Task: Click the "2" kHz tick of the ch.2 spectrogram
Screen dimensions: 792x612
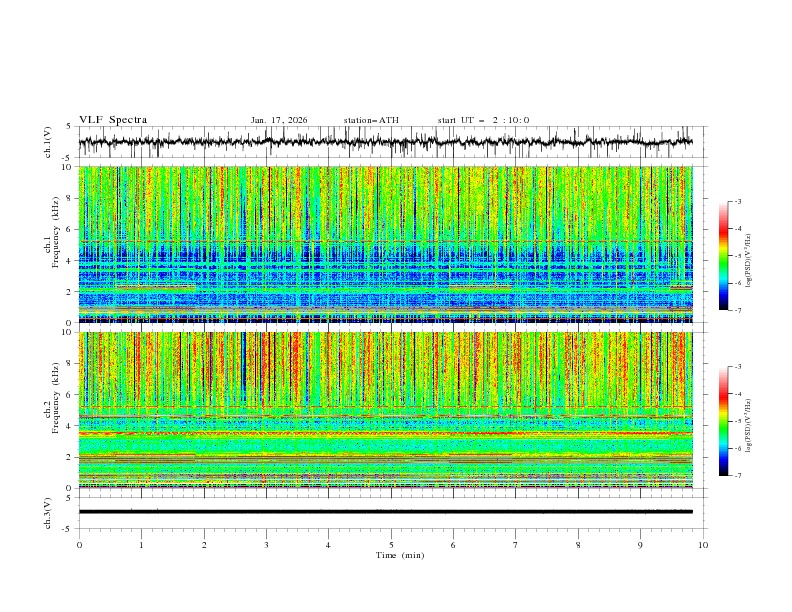Action: (x=70, y=457)
